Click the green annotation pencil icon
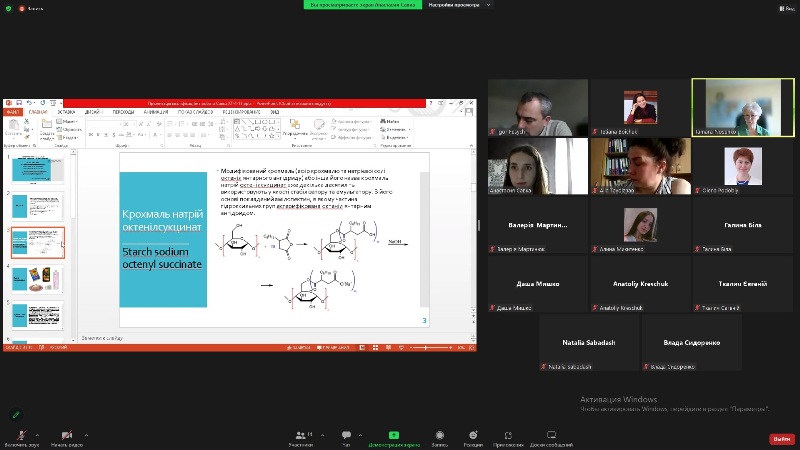 click(x=16, y=415)
